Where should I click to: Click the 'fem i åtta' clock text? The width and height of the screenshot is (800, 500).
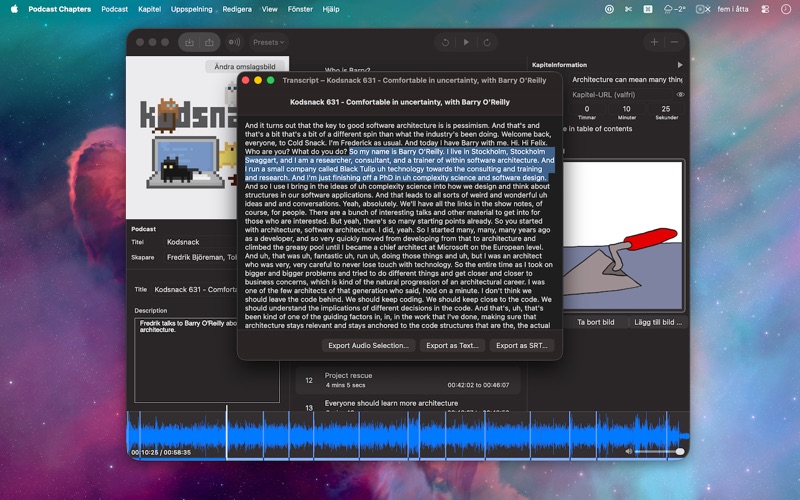(733, 9)
